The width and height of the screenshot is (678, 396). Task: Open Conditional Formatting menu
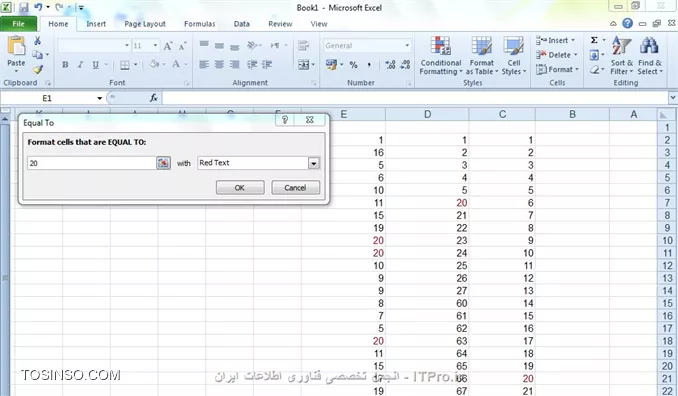[x=441, y=56]
